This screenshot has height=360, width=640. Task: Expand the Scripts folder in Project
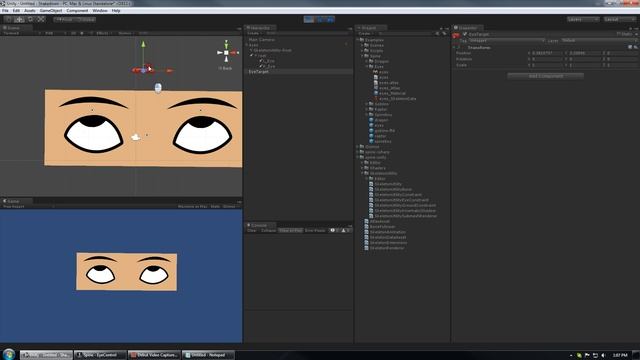click(x=362, y=51)
